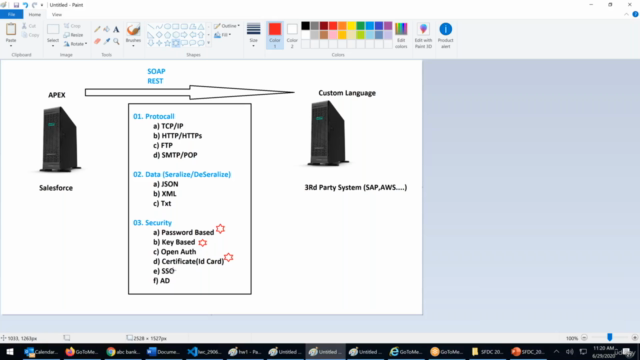Switch to the View tab
The width and height of the screenshot is (640, 360).
57,14
